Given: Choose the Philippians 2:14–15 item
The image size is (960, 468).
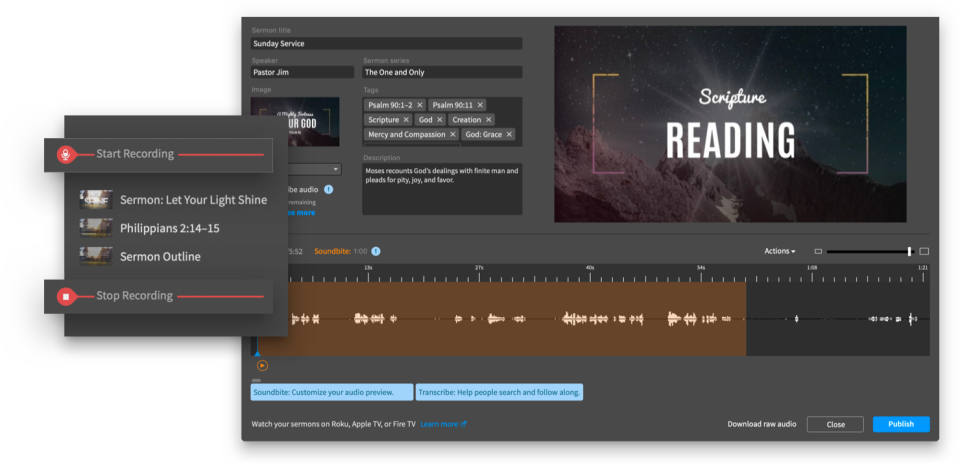Looking at the screenshot, I should [x=149, y=228].
